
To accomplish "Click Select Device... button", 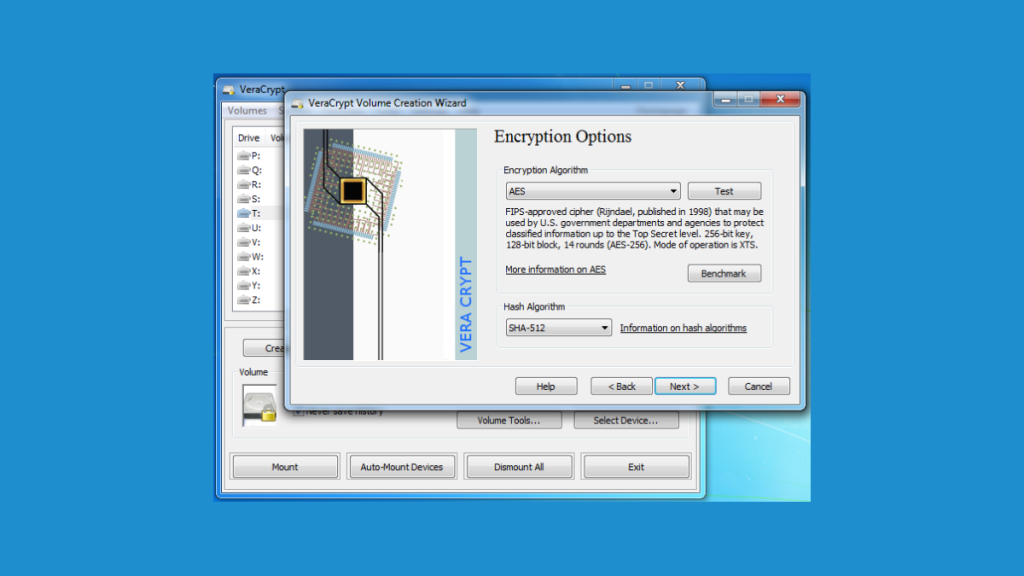I will point(626,421).
